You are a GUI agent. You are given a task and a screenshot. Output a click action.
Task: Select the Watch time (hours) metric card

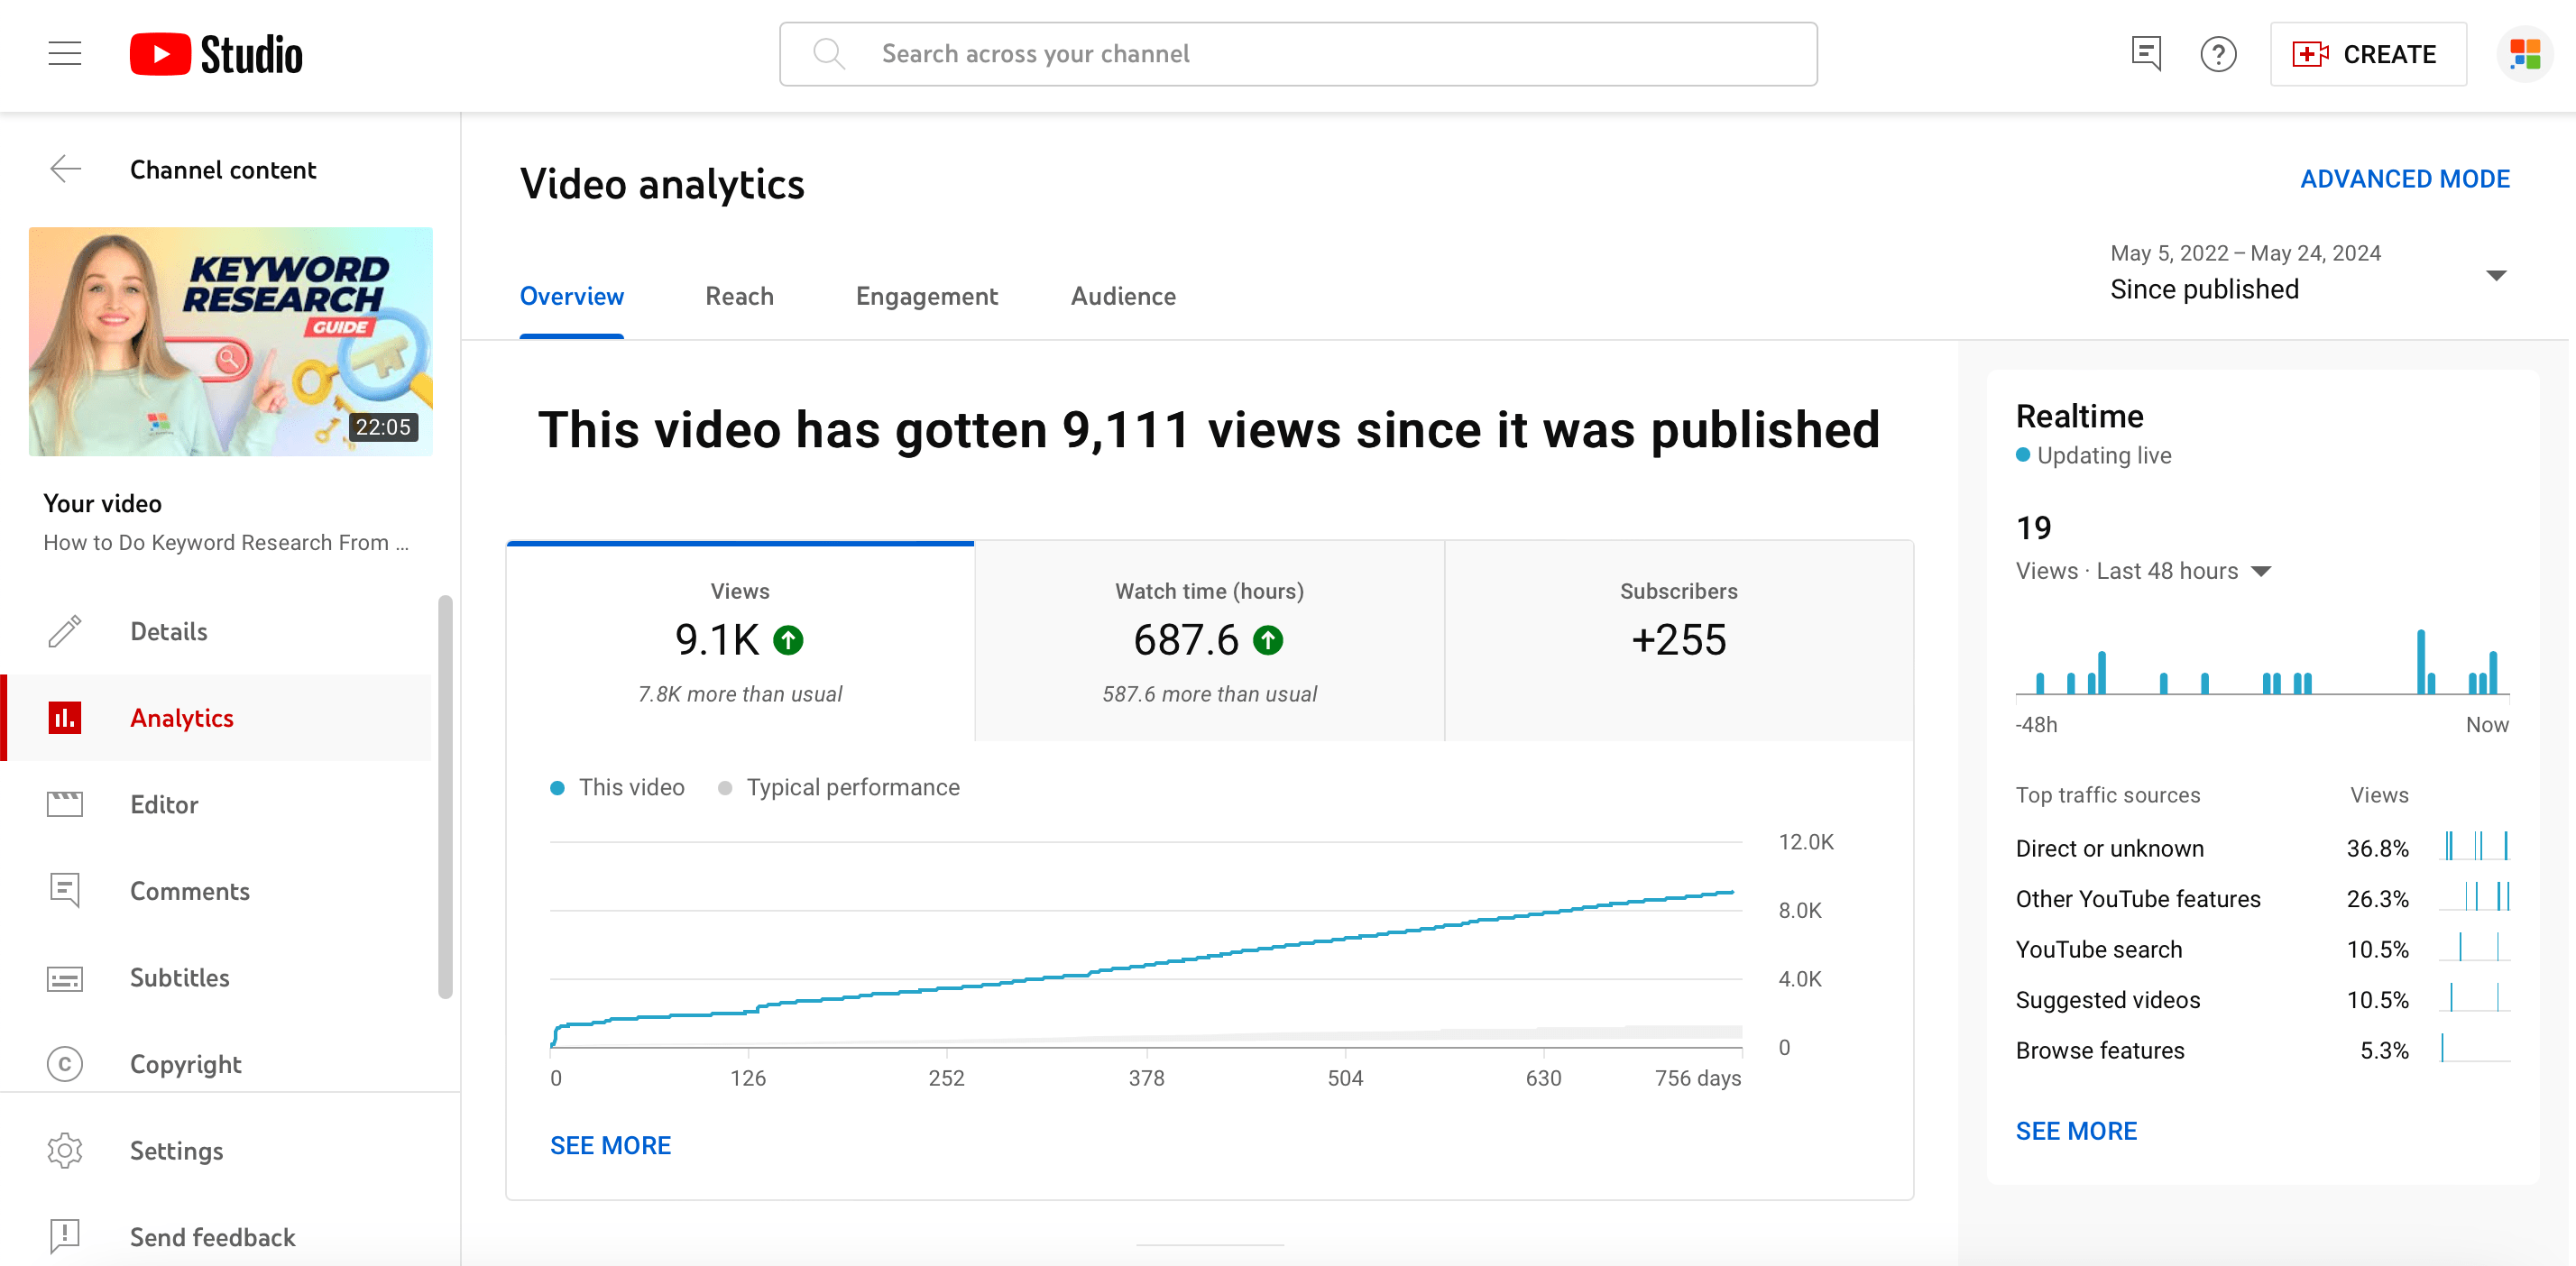click(1209, 641)
